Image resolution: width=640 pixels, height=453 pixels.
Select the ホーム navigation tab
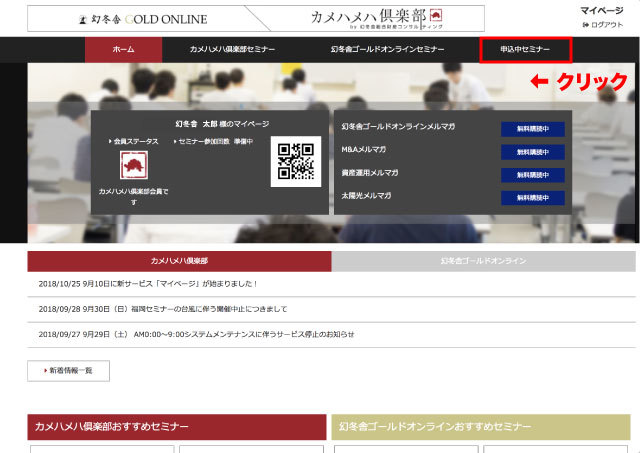tap(123, 49)
